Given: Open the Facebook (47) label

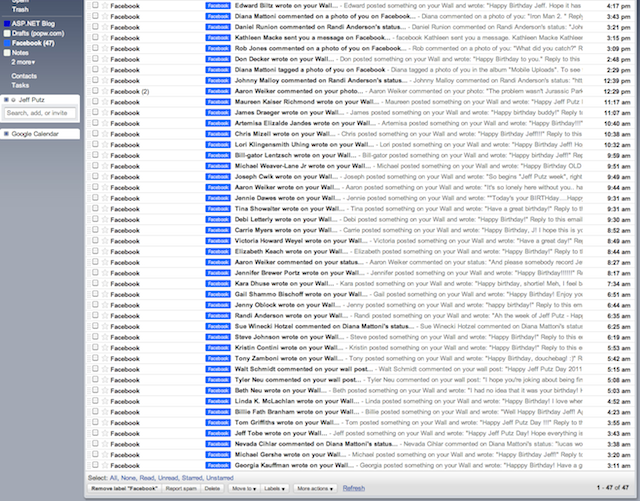Looking at the screenshot, I should click(33, 43).
